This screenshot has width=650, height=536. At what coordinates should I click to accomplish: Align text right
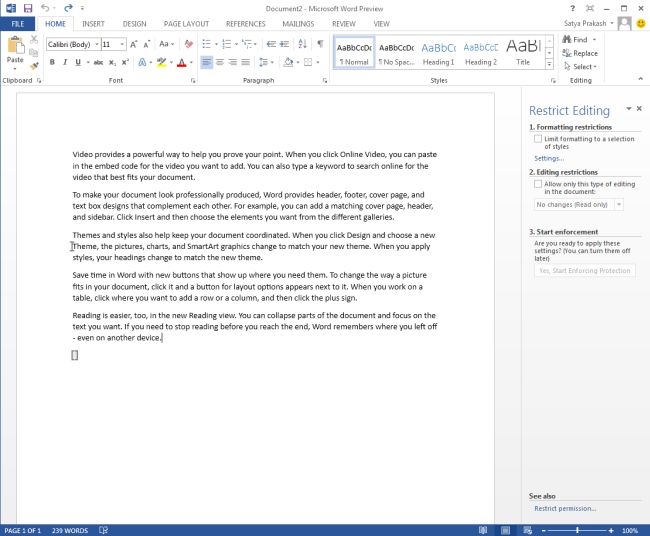pyautogui.click(x=233, y=62)
